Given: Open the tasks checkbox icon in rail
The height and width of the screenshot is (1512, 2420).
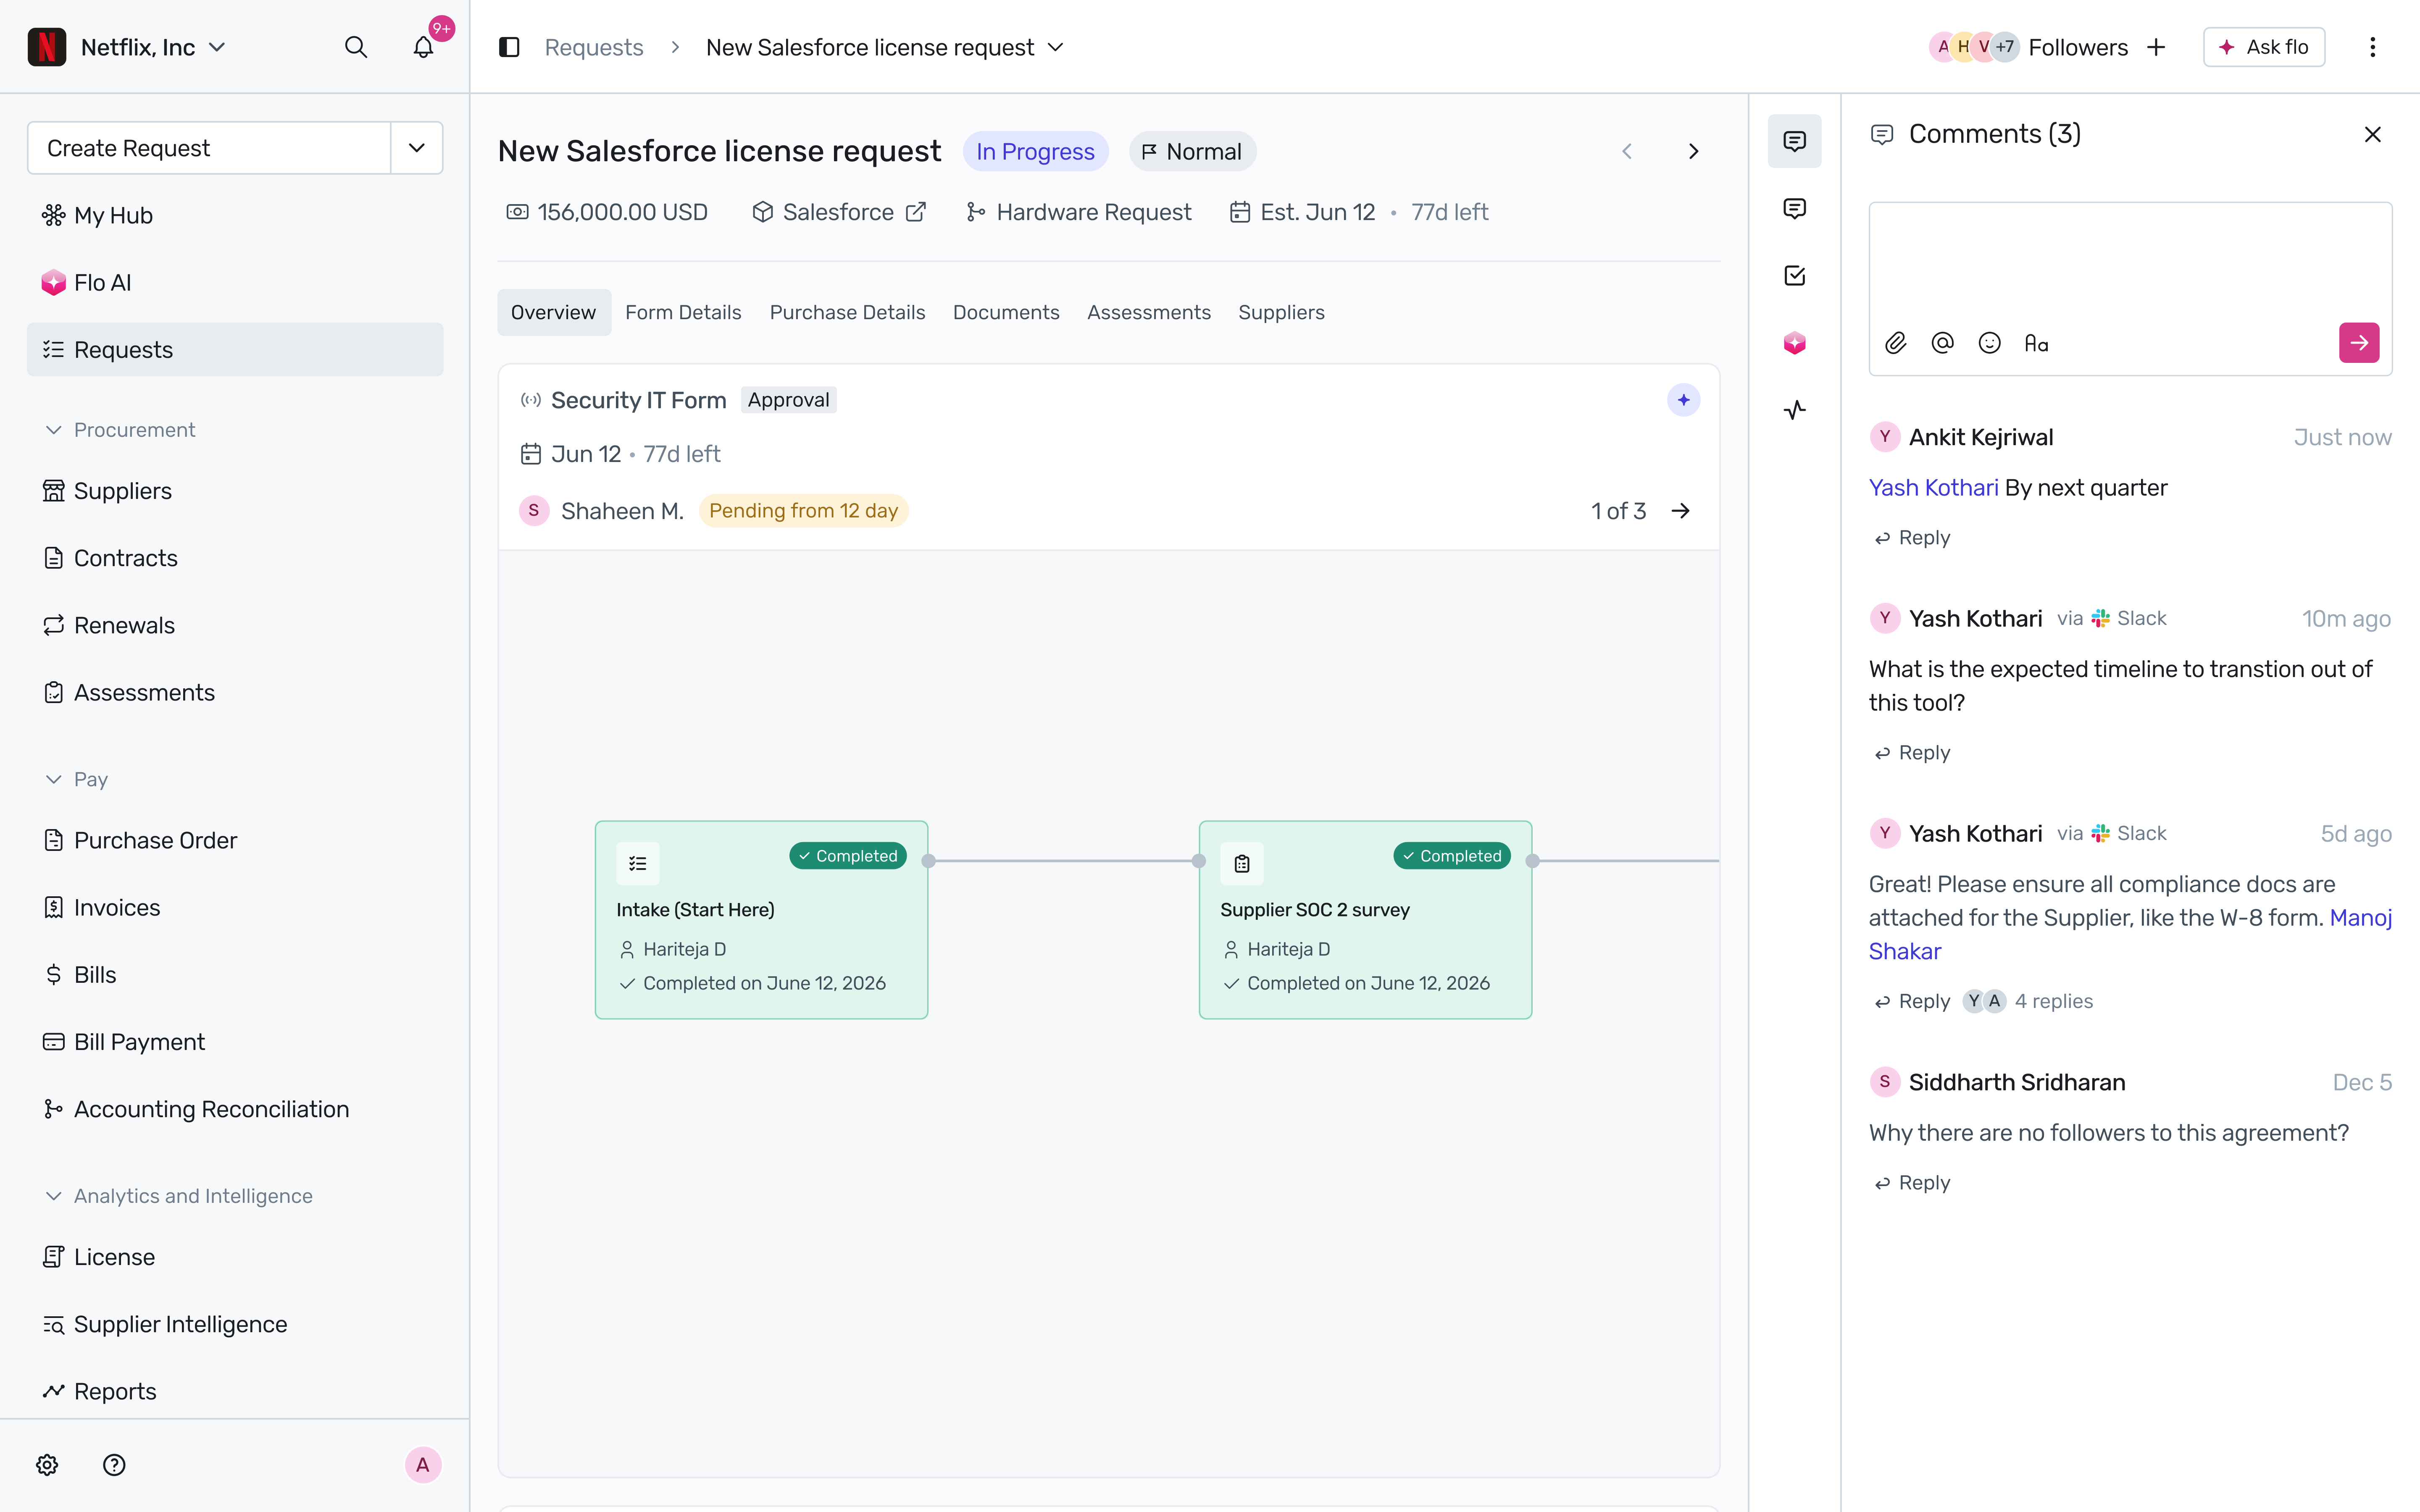Looking at the screenshot, I should coord(1794,275).
